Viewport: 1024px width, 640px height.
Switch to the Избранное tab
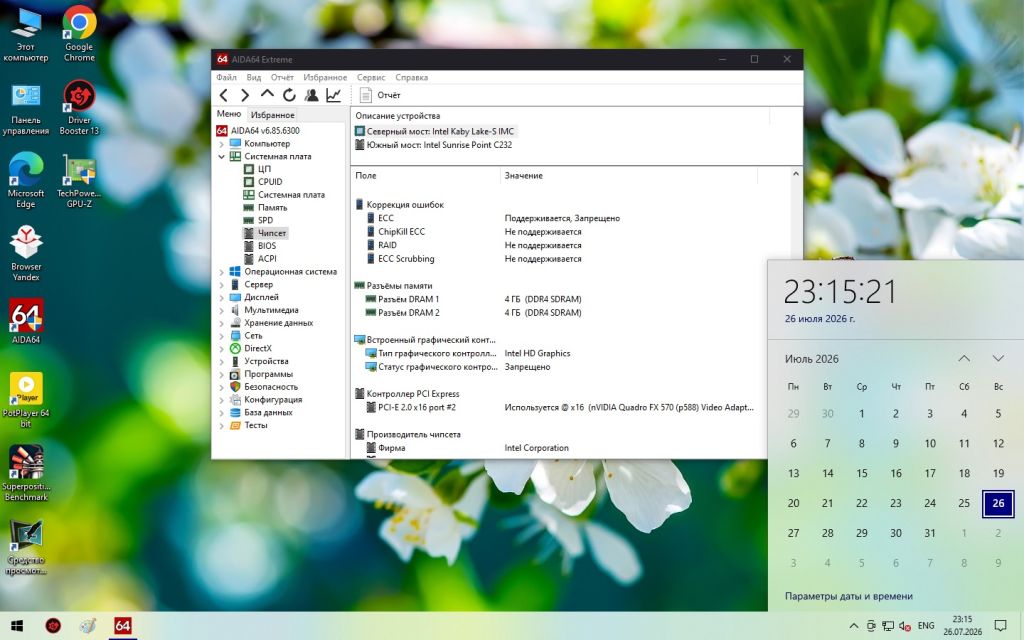point(272,114)
